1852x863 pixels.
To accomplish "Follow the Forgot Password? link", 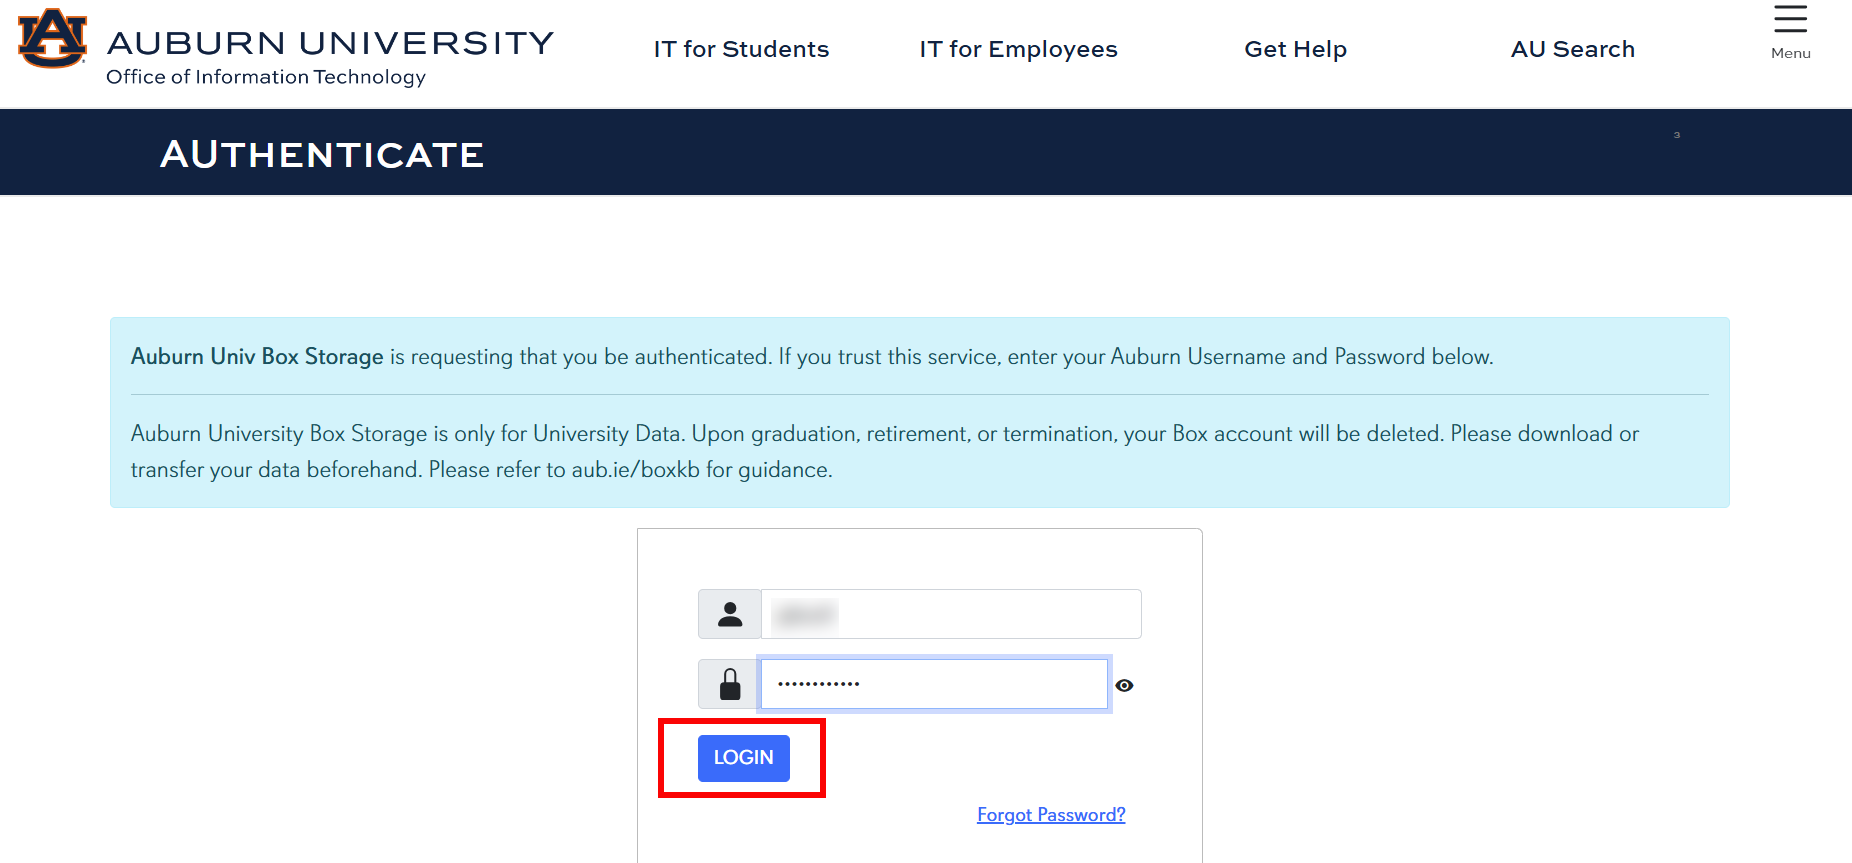I will pos(1050,815).
